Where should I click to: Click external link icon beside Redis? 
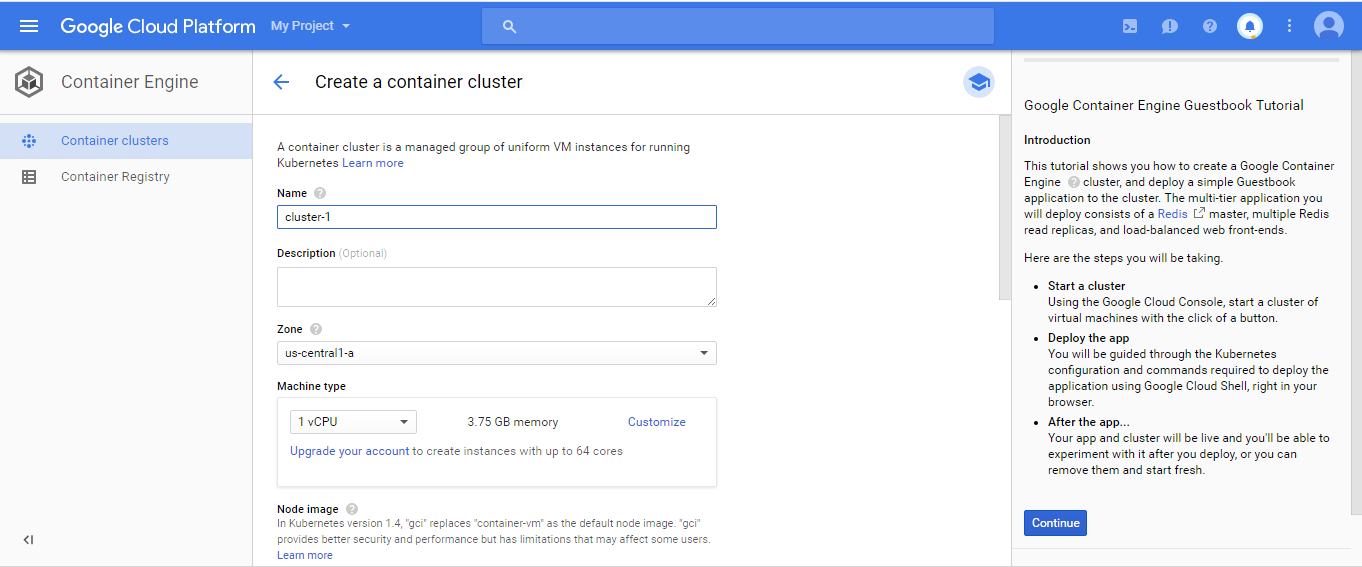tap(1199, 214)
